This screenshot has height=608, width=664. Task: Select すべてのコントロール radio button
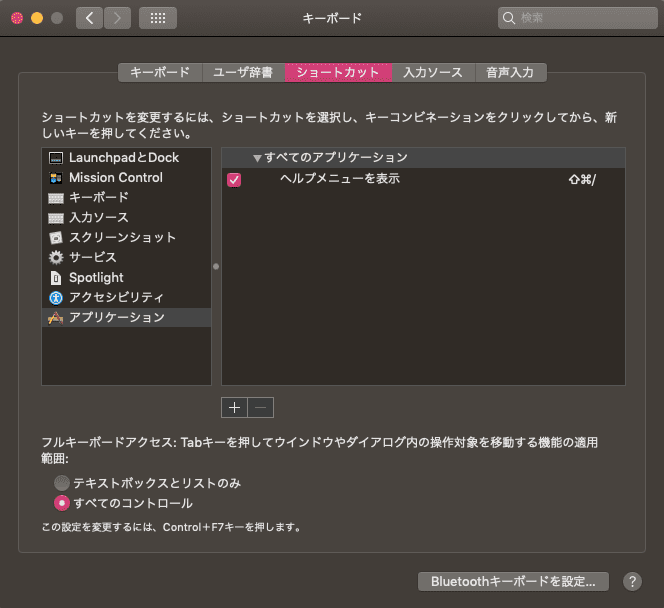point(62,503)
